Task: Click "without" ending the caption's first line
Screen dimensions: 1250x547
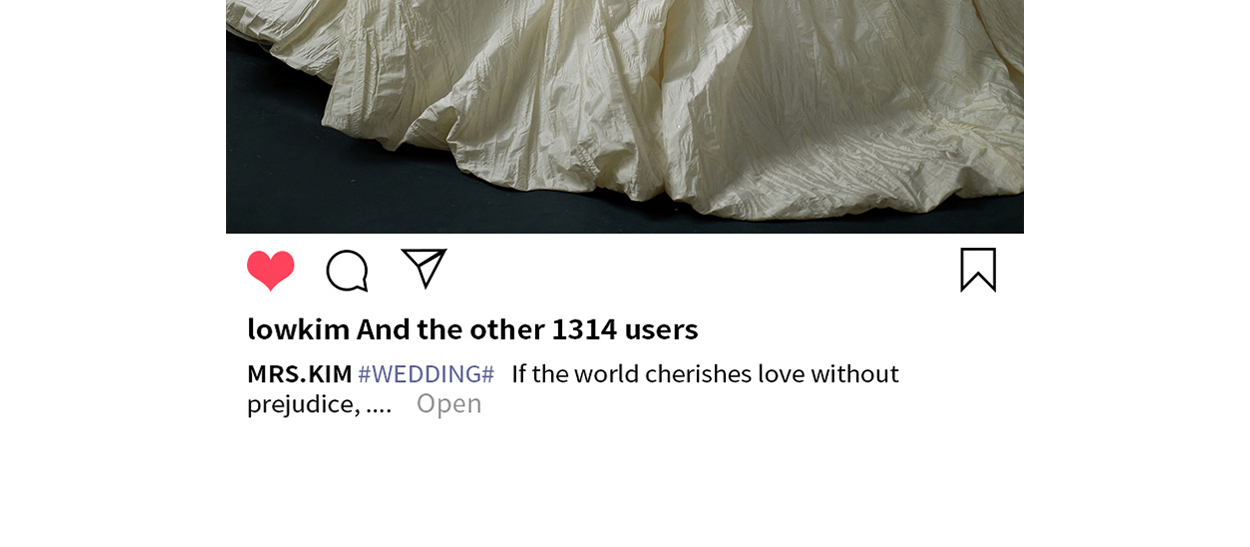Action: pos(855,374)
